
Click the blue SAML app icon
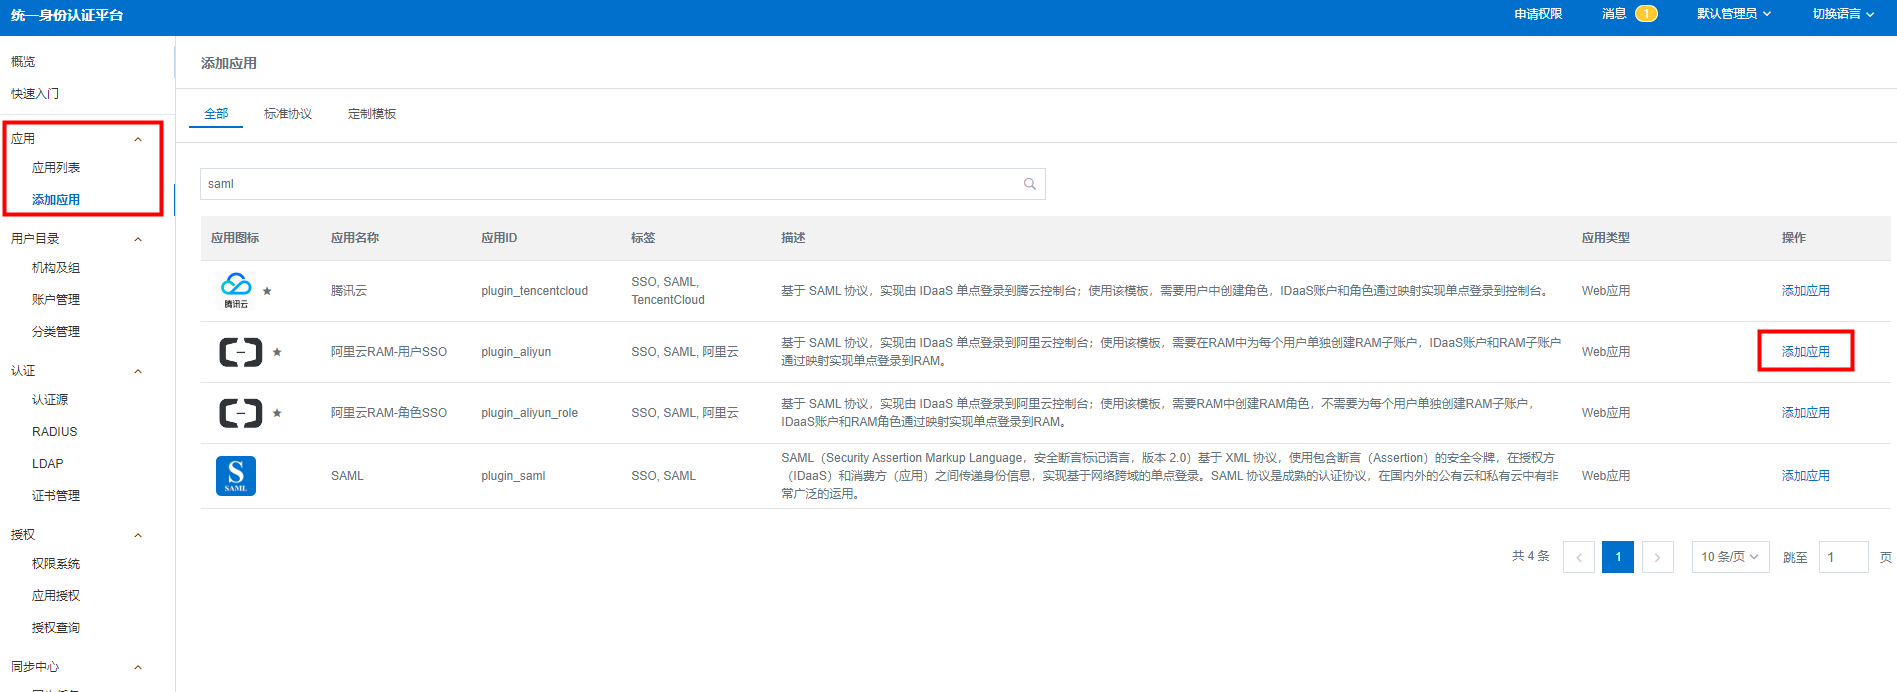(x=236, y=476)
